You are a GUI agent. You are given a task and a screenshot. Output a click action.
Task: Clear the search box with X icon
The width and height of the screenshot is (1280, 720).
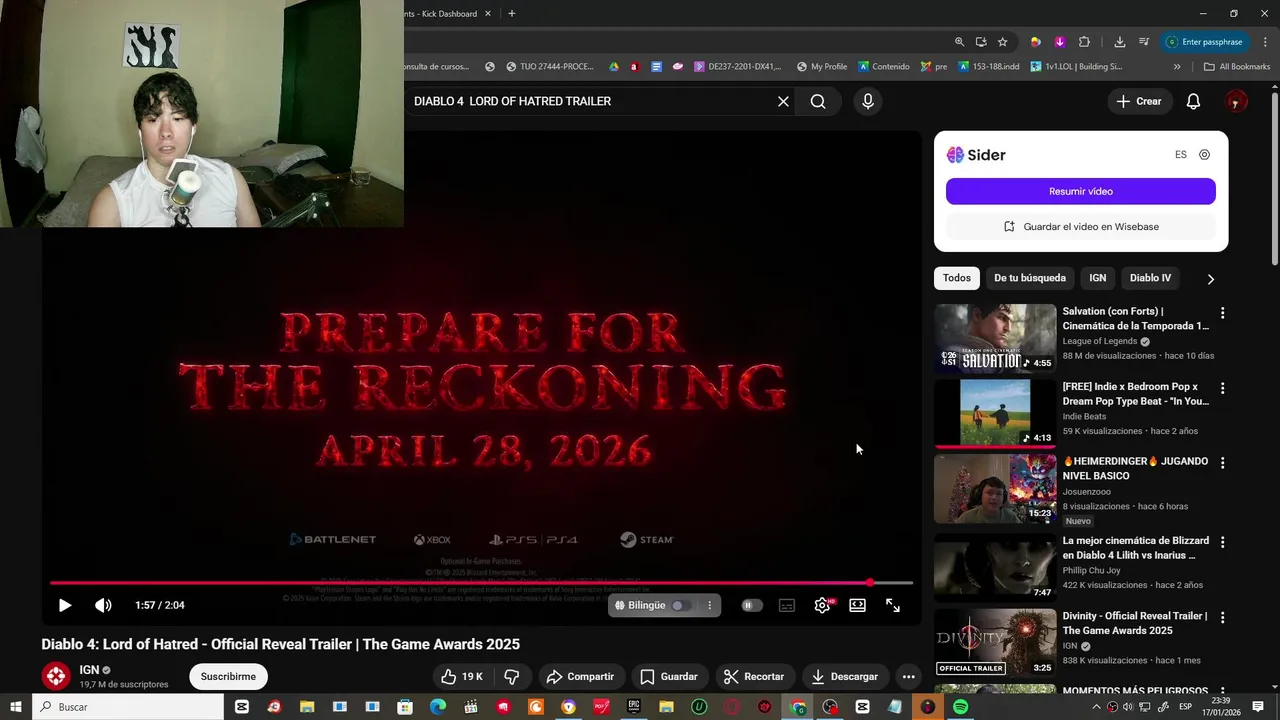click(783, 101)
